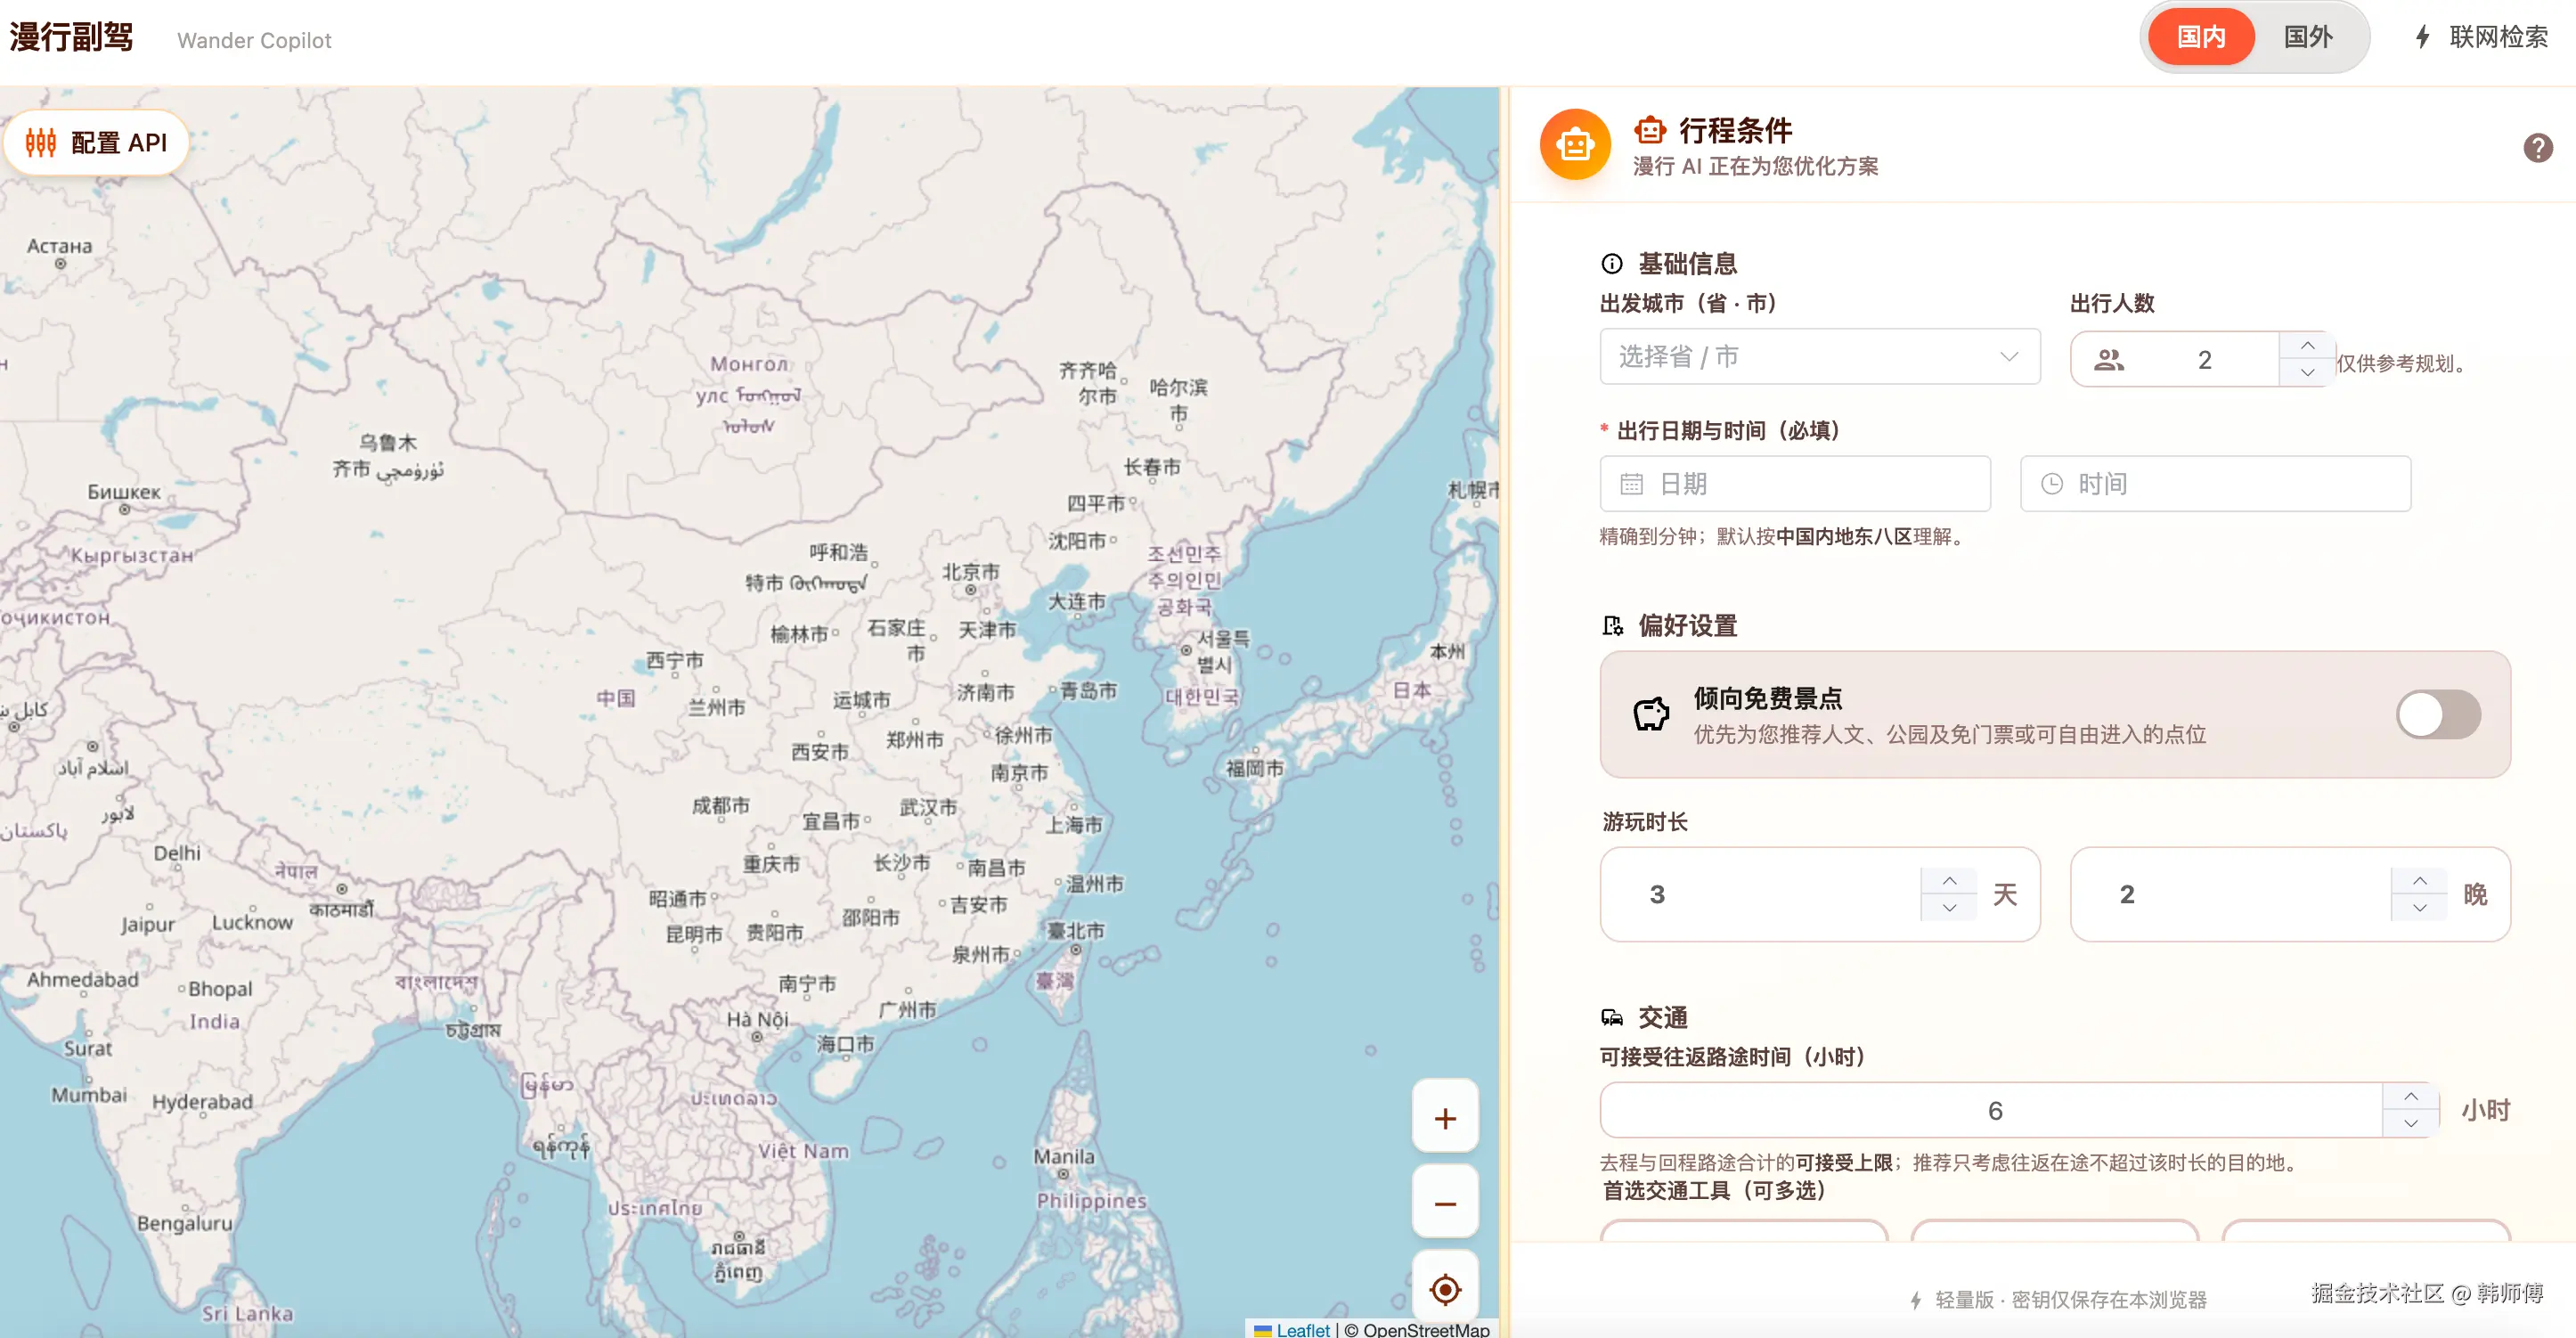Switch to the 国外 tab
The image size is (2576, 1338).
[2308, 37]
